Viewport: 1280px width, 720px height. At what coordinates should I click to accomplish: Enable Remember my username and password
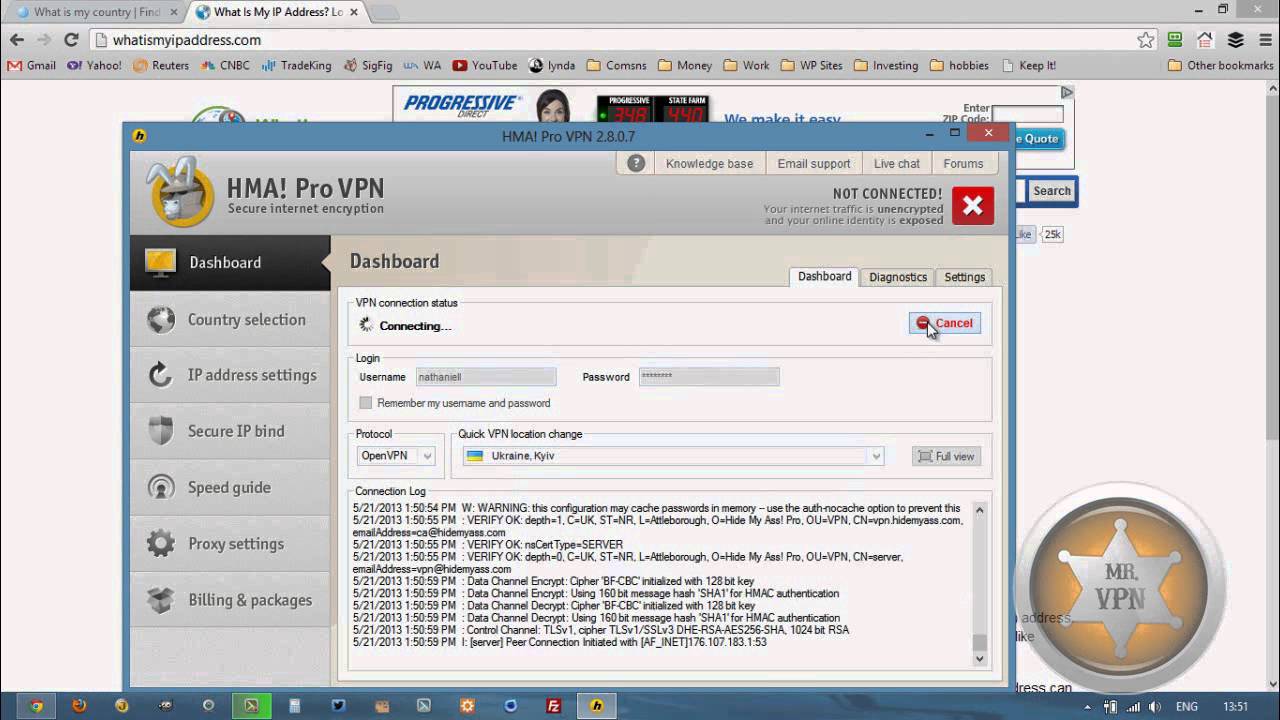pos(366,403)
